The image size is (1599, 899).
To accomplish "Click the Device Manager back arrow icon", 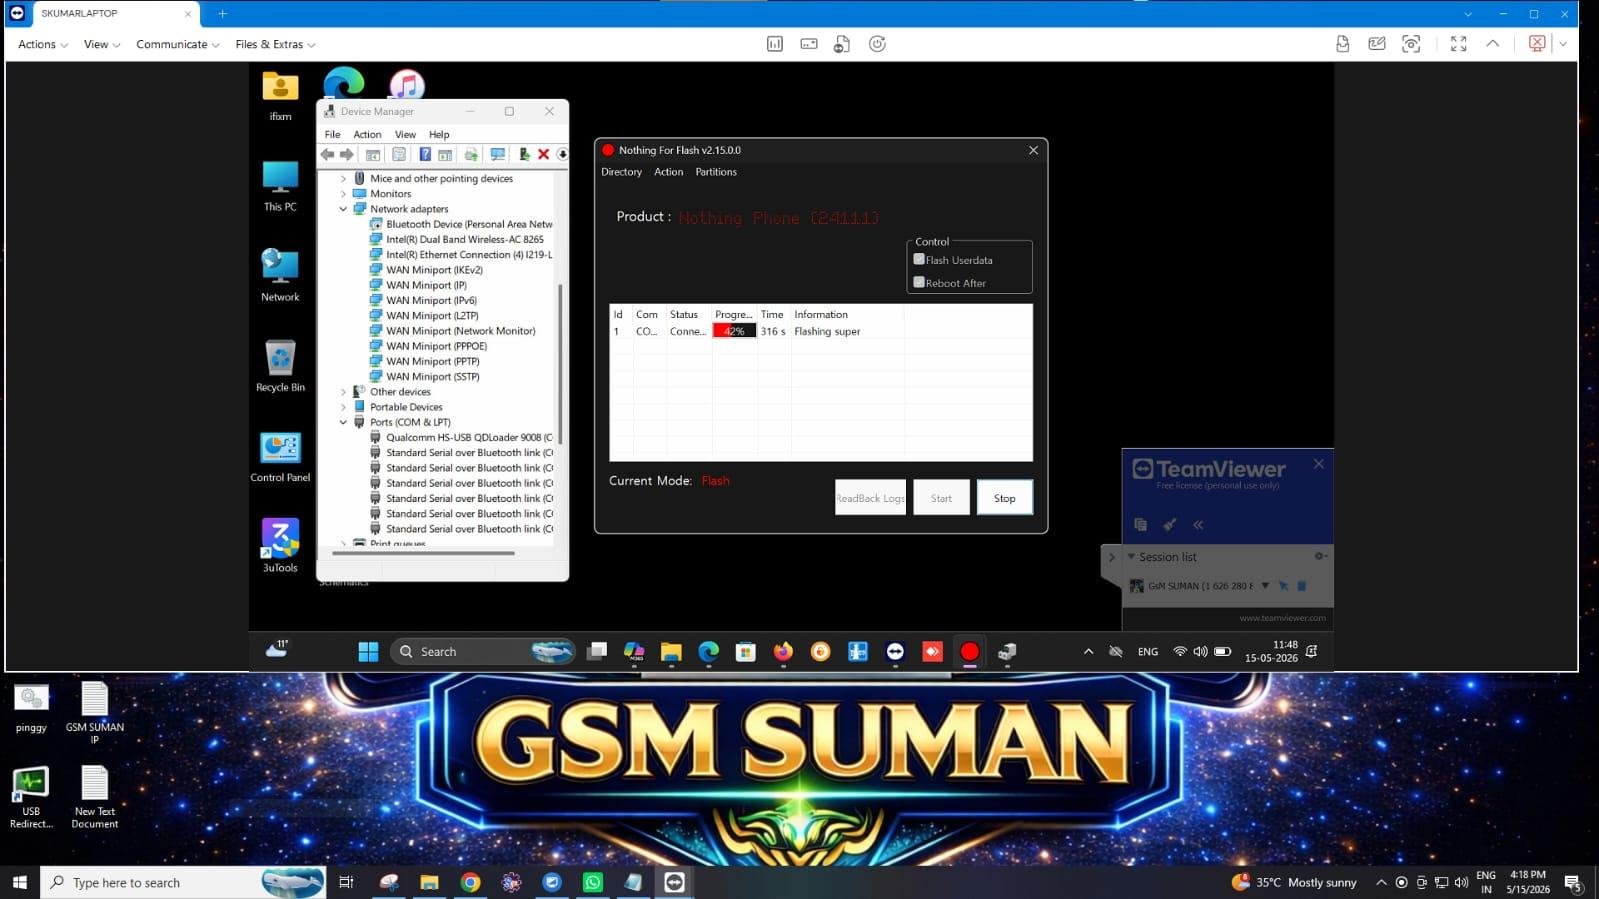I will (x=327, y=154).
